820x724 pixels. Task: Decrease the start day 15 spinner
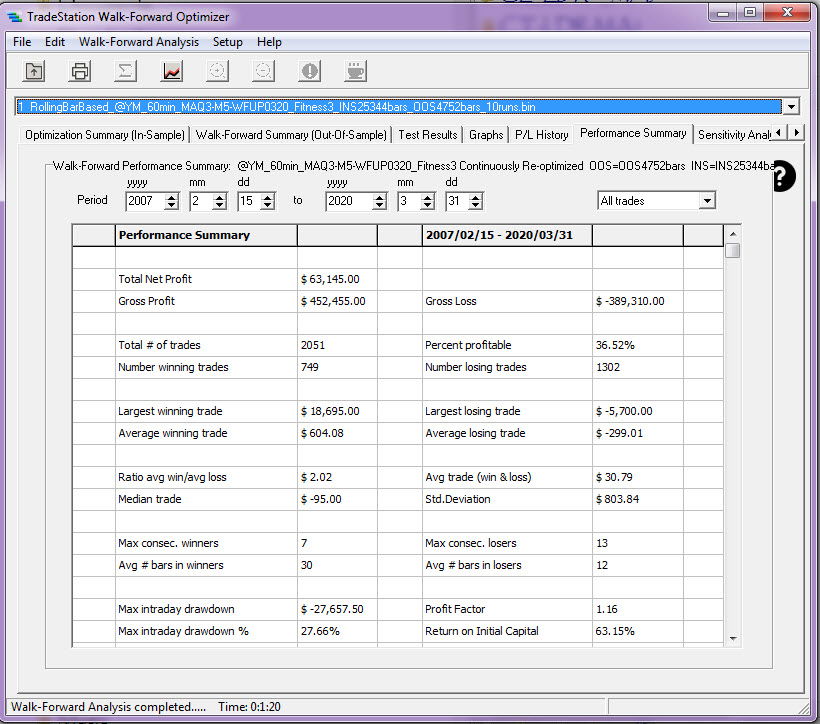pyautogui.click(x=268, y=205)
